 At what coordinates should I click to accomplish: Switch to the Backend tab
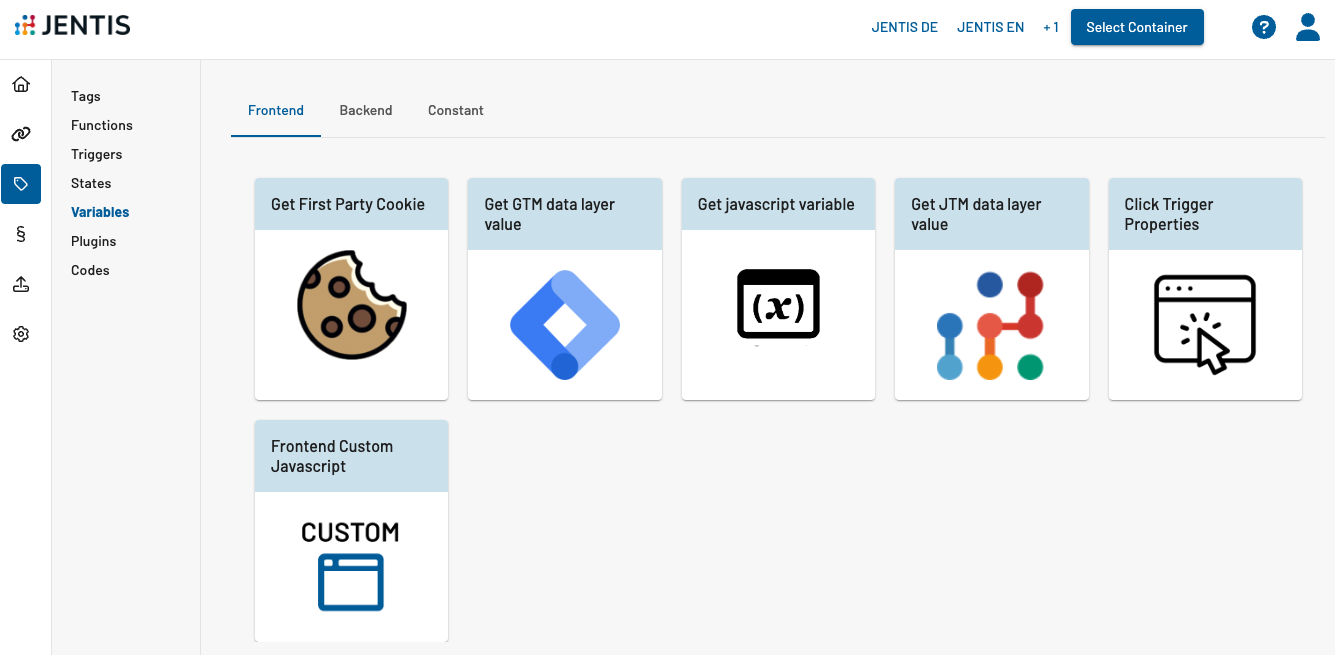pyautogui.click(x=366, y=111)
